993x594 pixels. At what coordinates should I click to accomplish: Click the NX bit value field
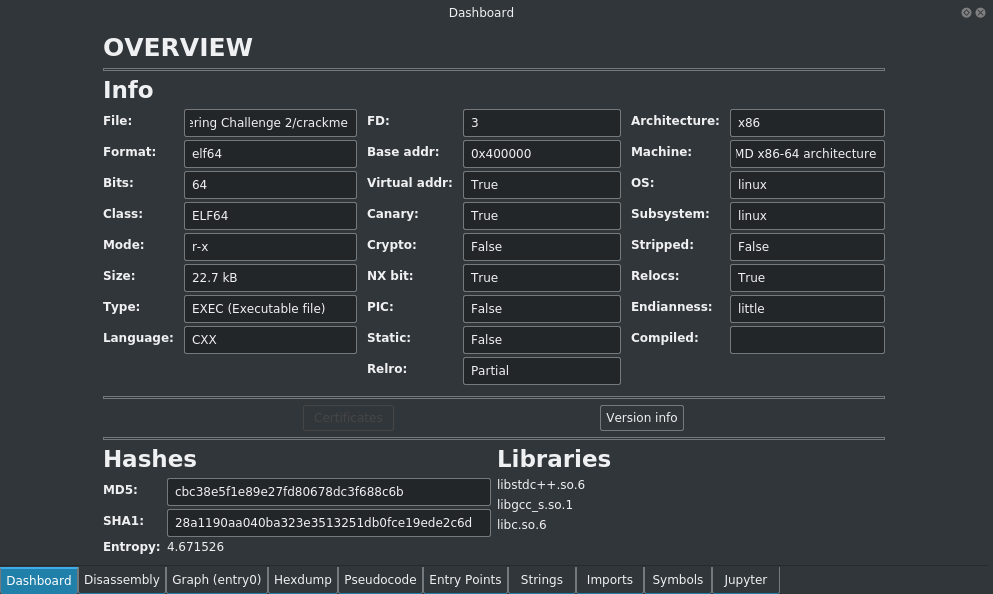tap(541, 278)
